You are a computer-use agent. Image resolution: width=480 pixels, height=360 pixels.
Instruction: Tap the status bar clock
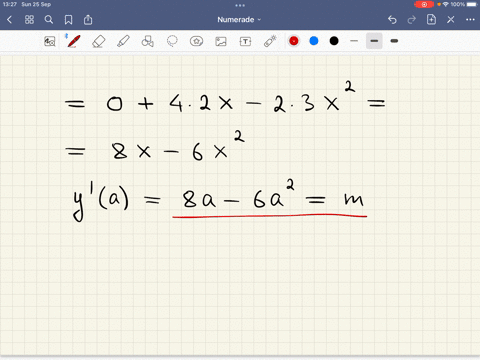pyautogui.click(x=10, y=4)
